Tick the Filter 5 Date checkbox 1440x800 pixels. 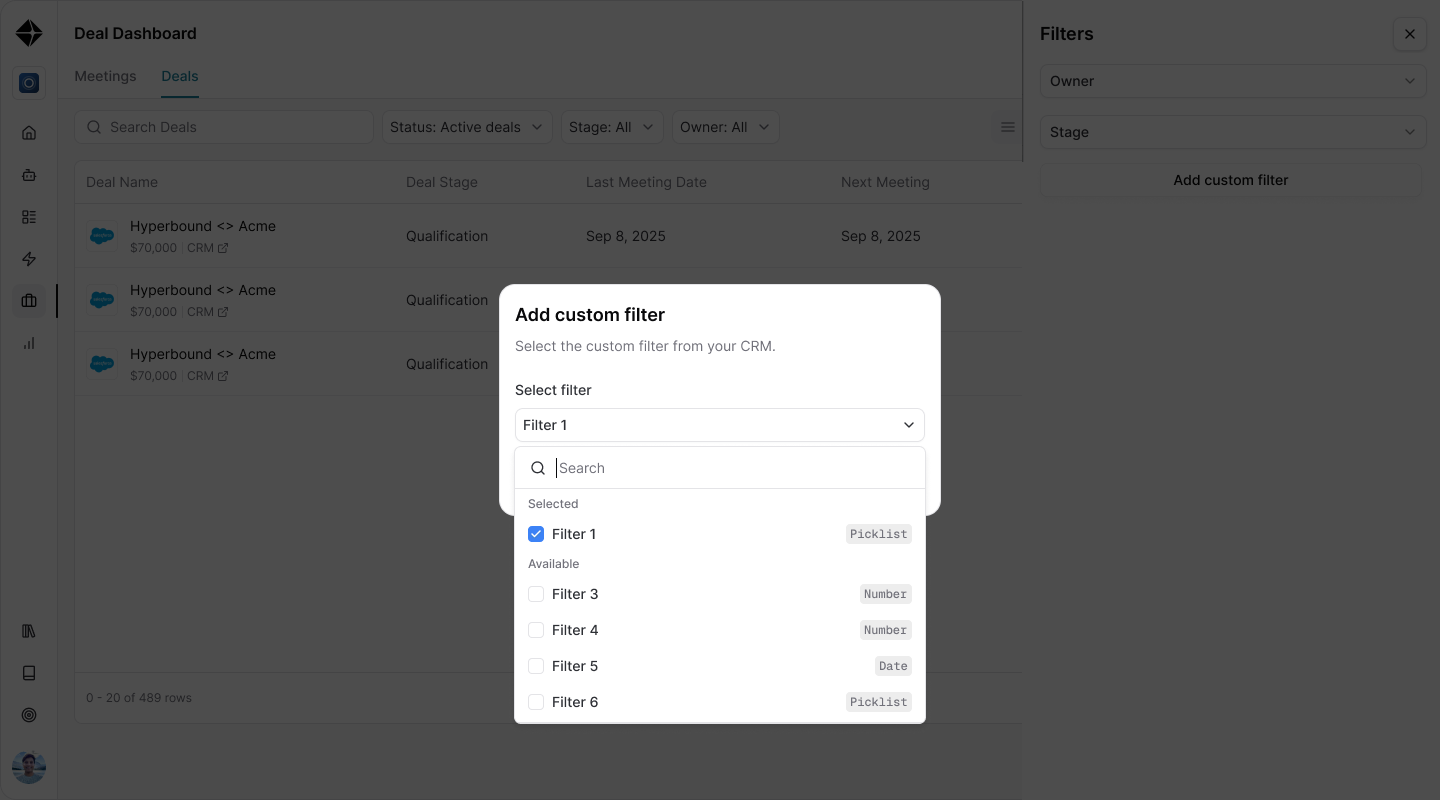[x=536, y=666]
